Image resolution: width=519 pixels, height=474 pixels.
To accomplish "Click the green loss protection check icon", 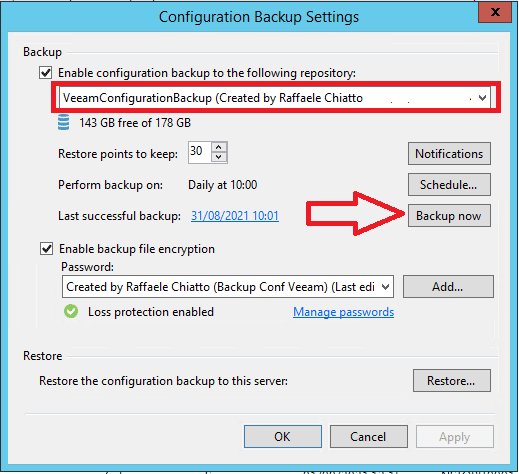I will pyautogui.click(x=71, y=312).
